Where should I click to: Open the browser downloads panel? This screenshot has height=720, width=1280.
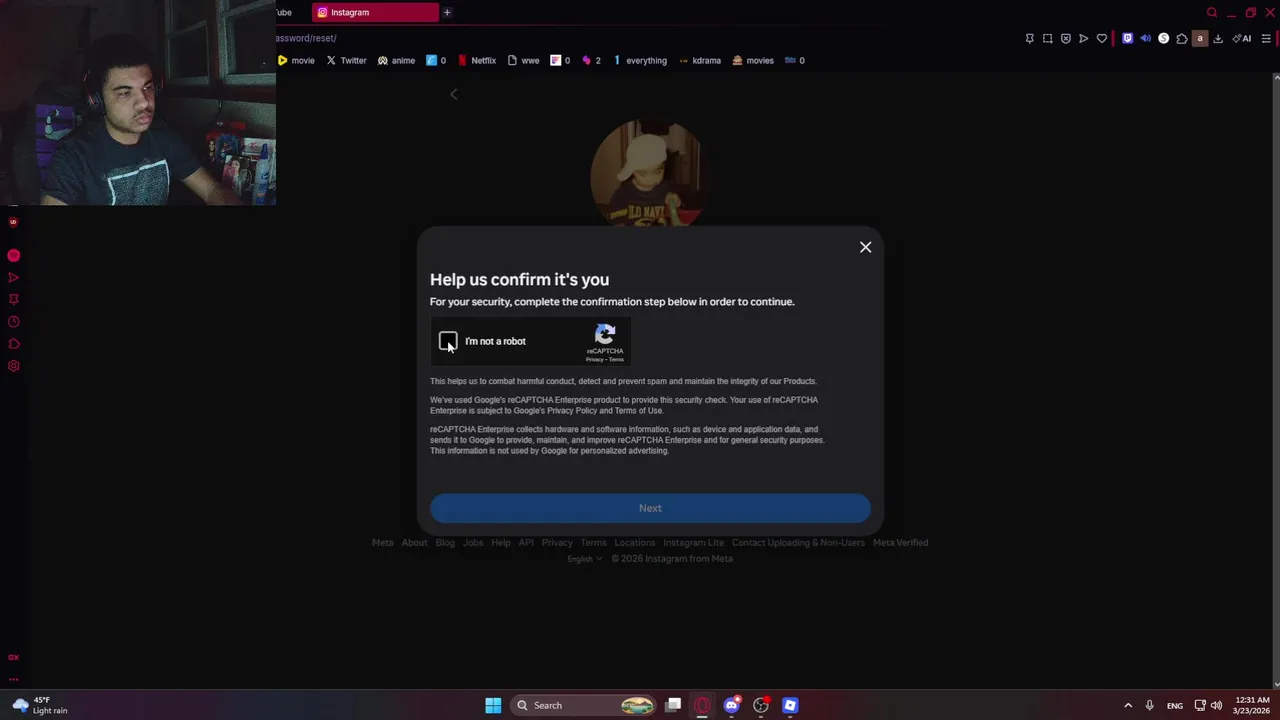point(1217,38)
